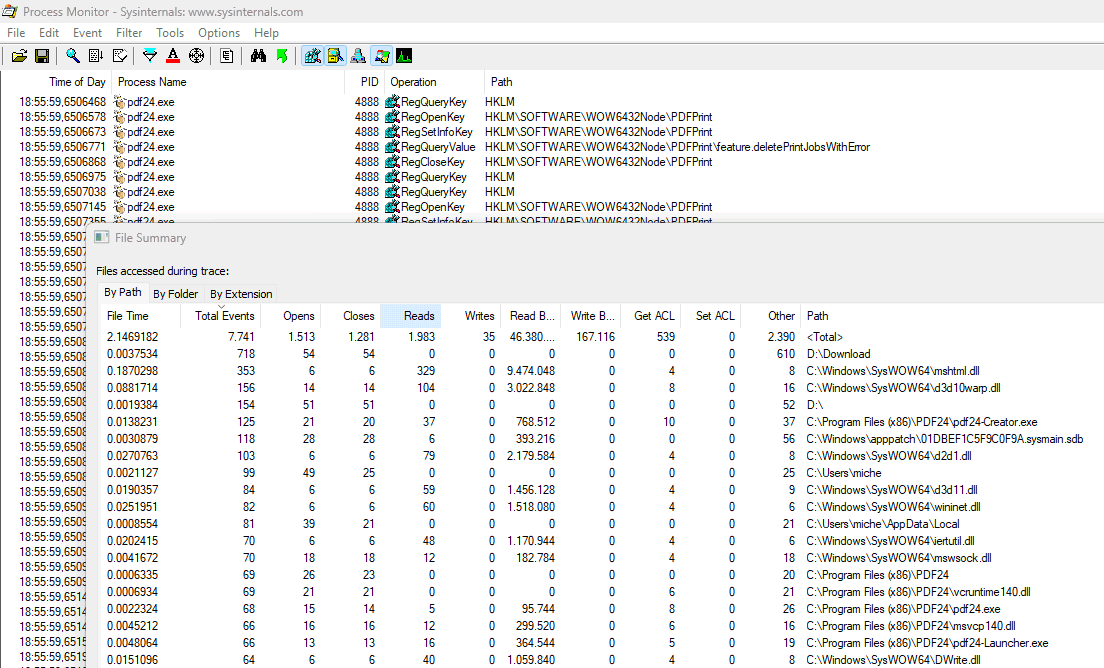The width and height of the screenshot is (1104, 668).
Task: Click the Time of Day column header
Action: (x=56, y=82)
